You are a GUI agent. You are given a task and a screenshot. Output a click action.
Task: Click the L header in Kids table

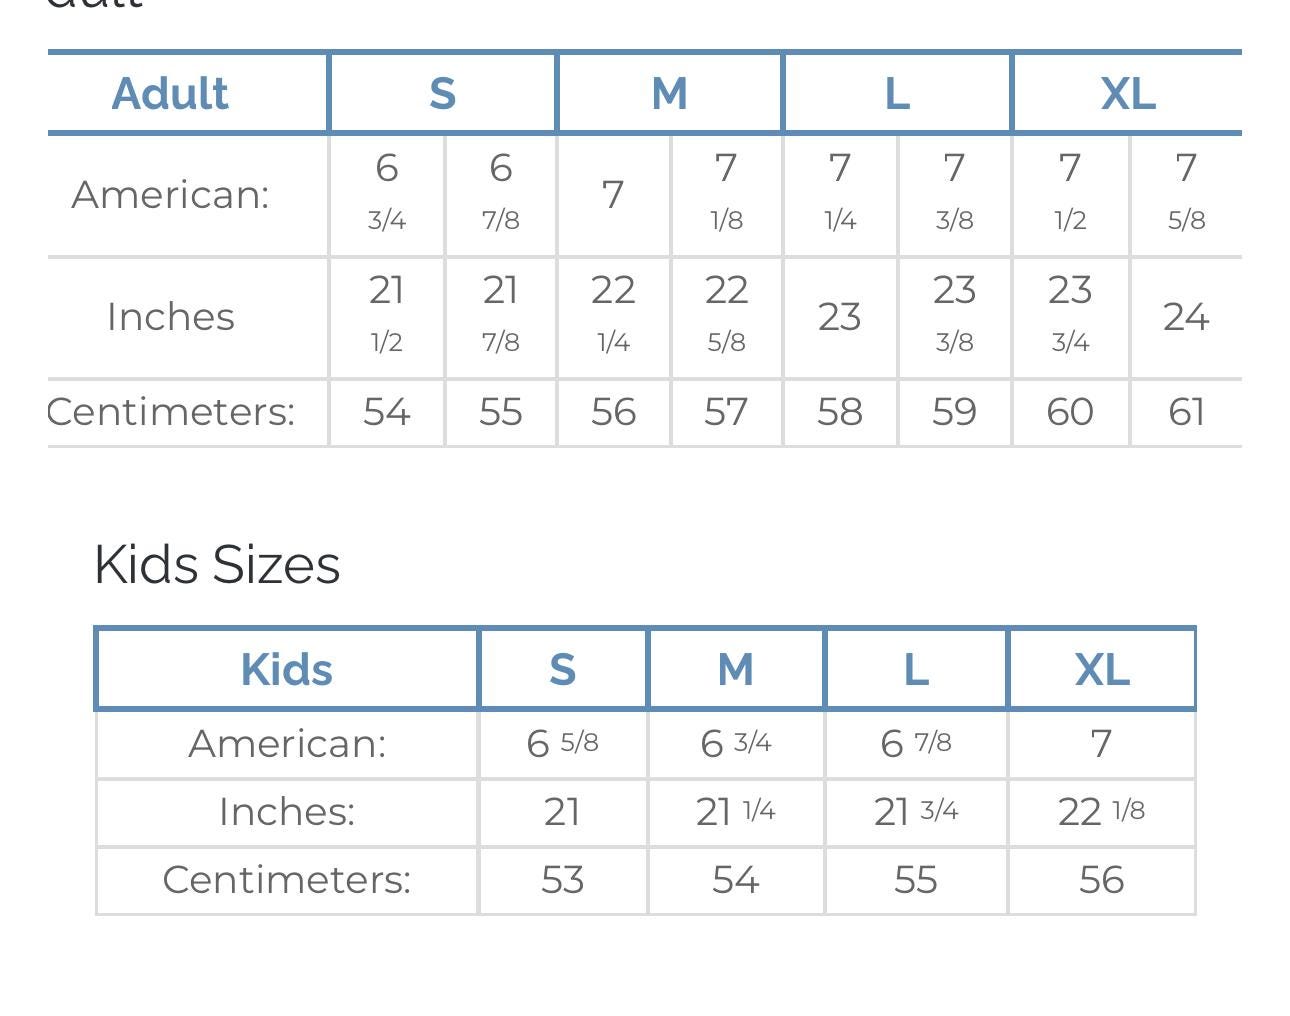pos(916,669)
